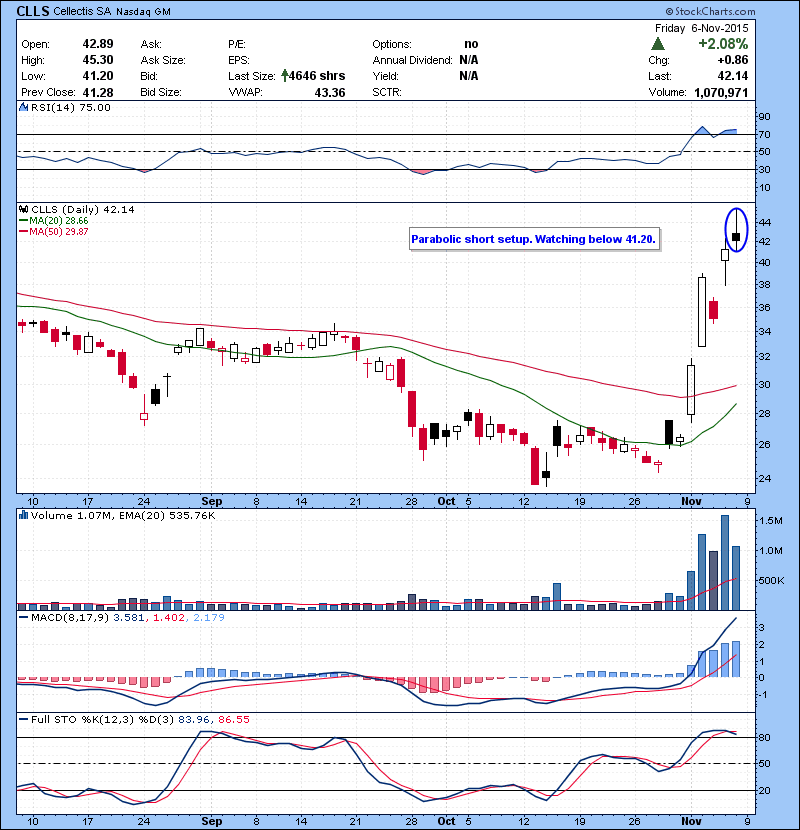Click the Oct label on price chart axis
800x830 pixels.
(446, 501)
